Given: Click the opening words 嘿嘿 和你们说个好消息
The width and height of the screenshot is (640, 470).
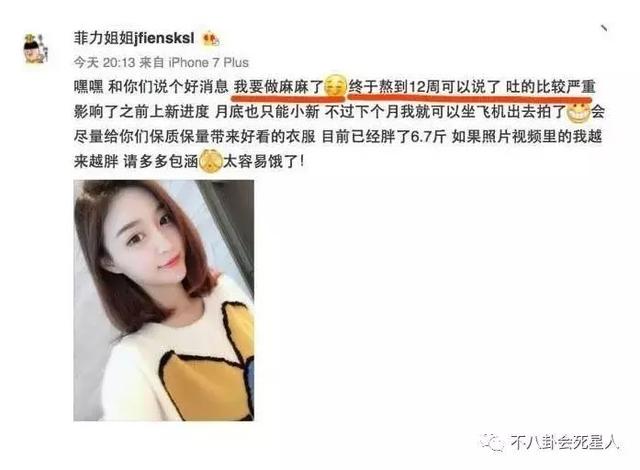Looking at the screenshot, I should (151, 87).
